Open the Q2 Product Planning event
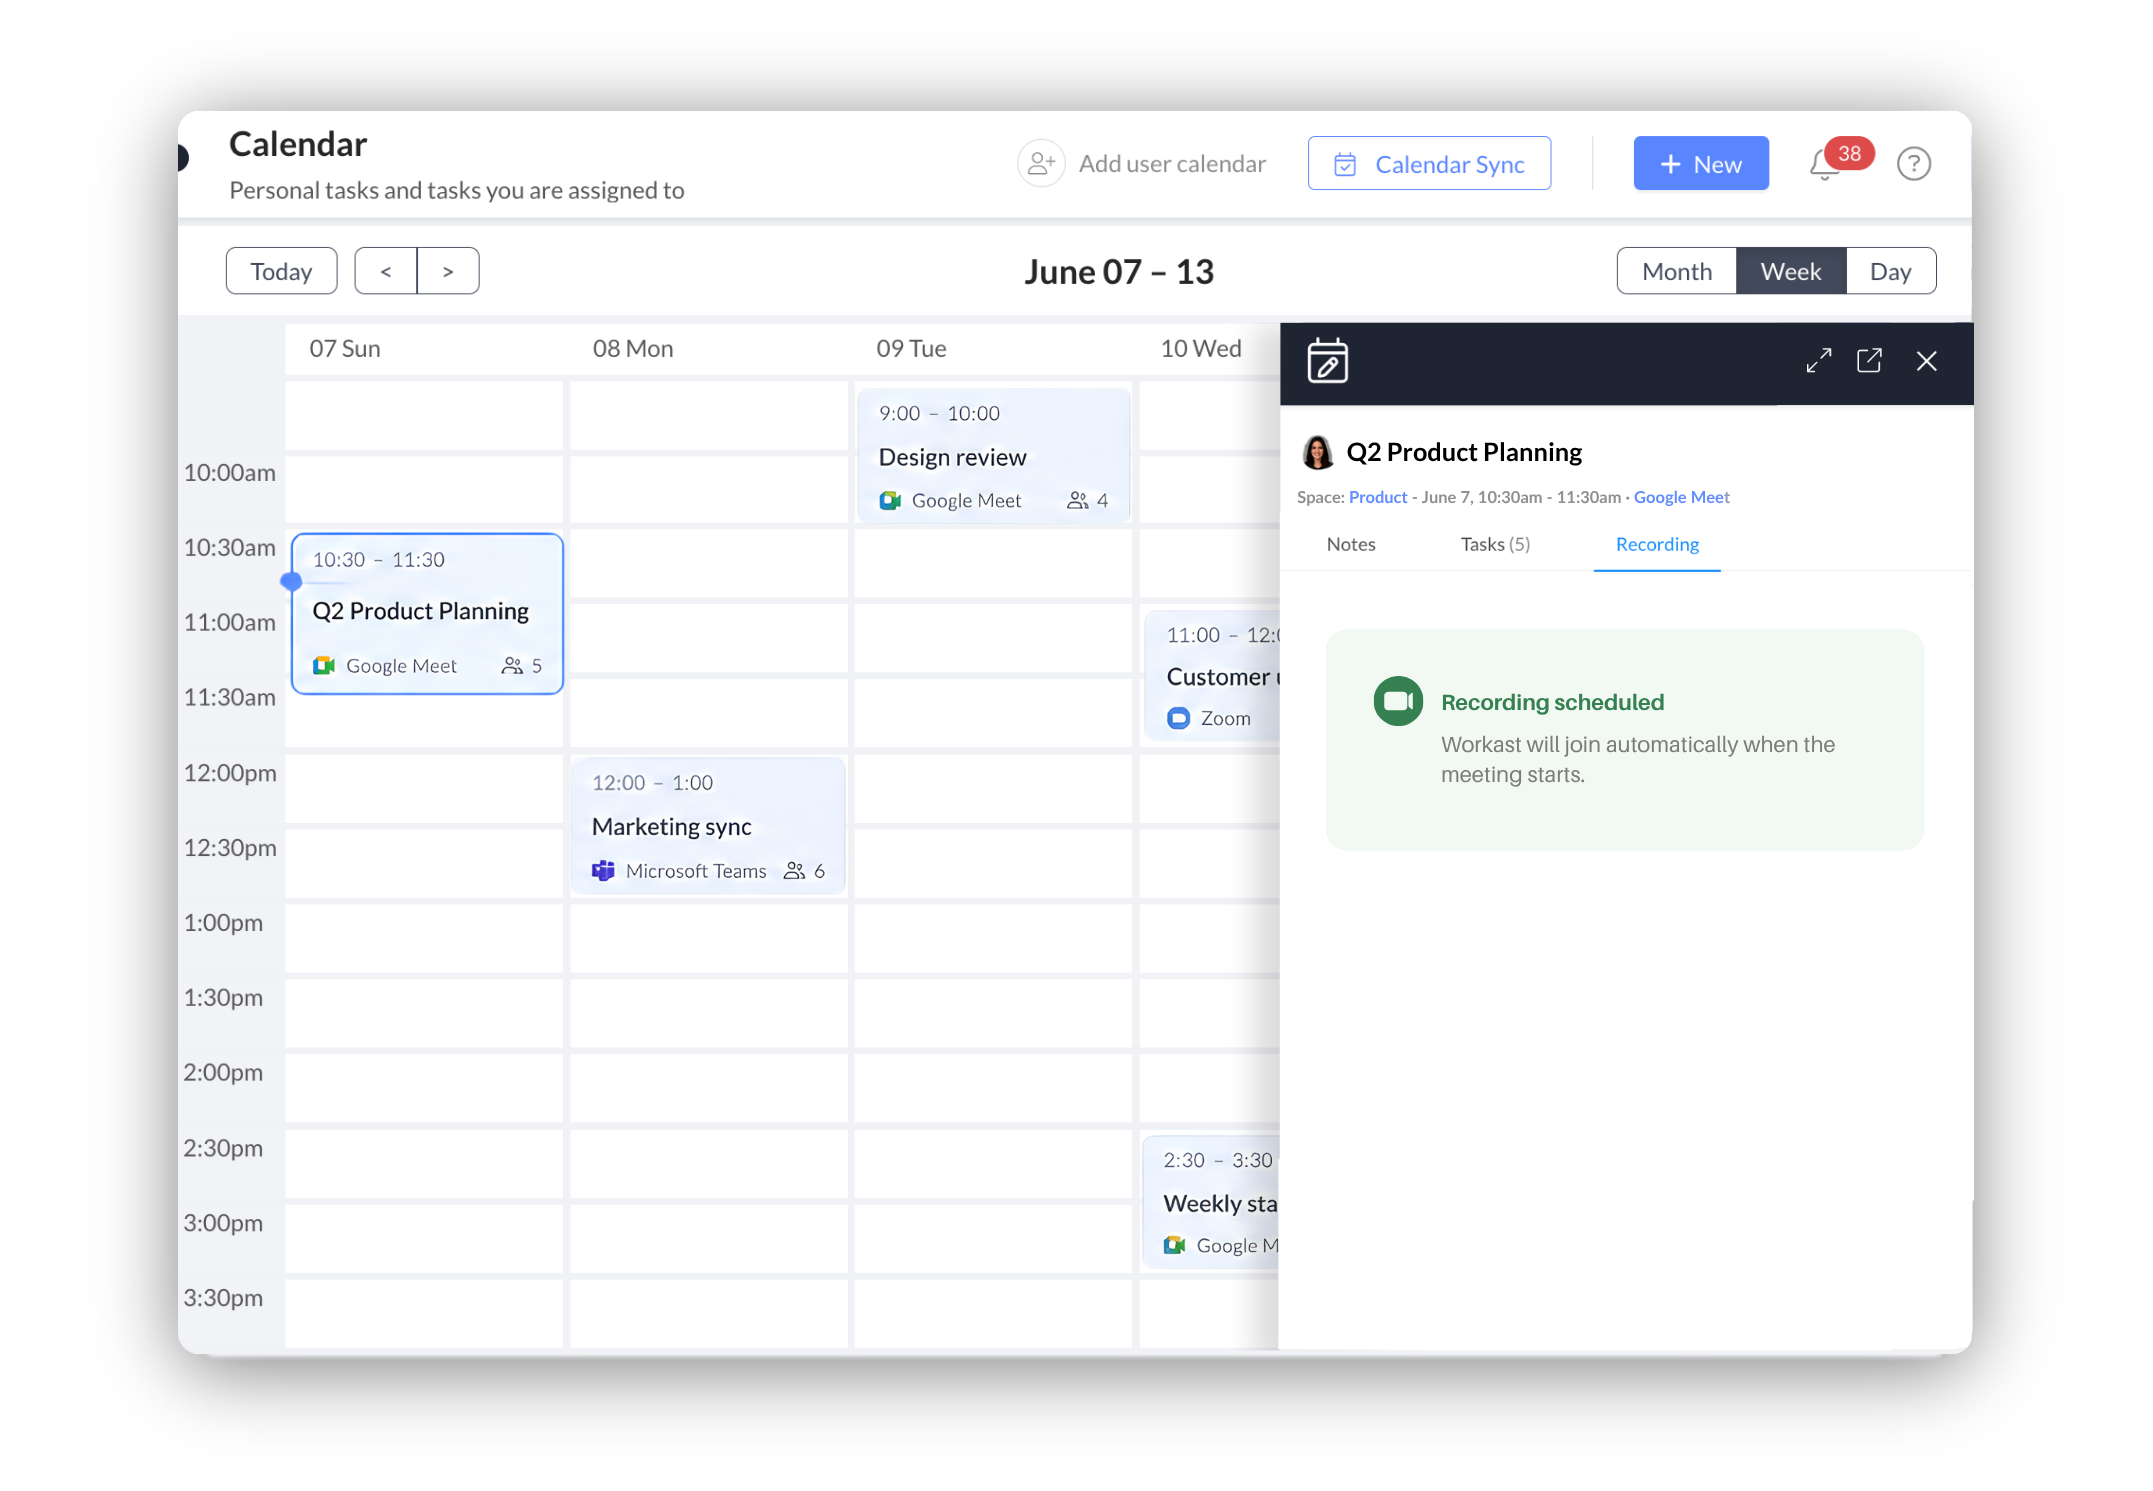 click(x=427, y=613)
